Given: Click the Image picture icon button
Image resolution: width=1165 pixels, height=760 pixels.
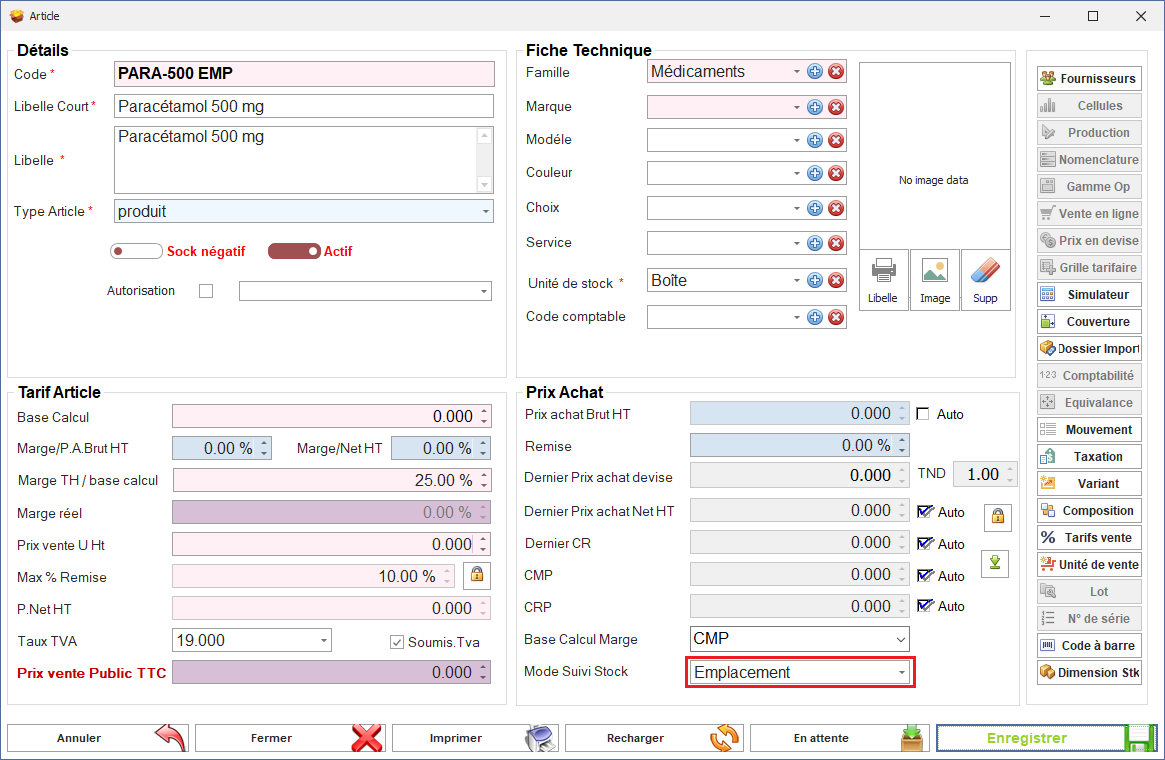Looking at the screenshot, I should pos(935,279).
